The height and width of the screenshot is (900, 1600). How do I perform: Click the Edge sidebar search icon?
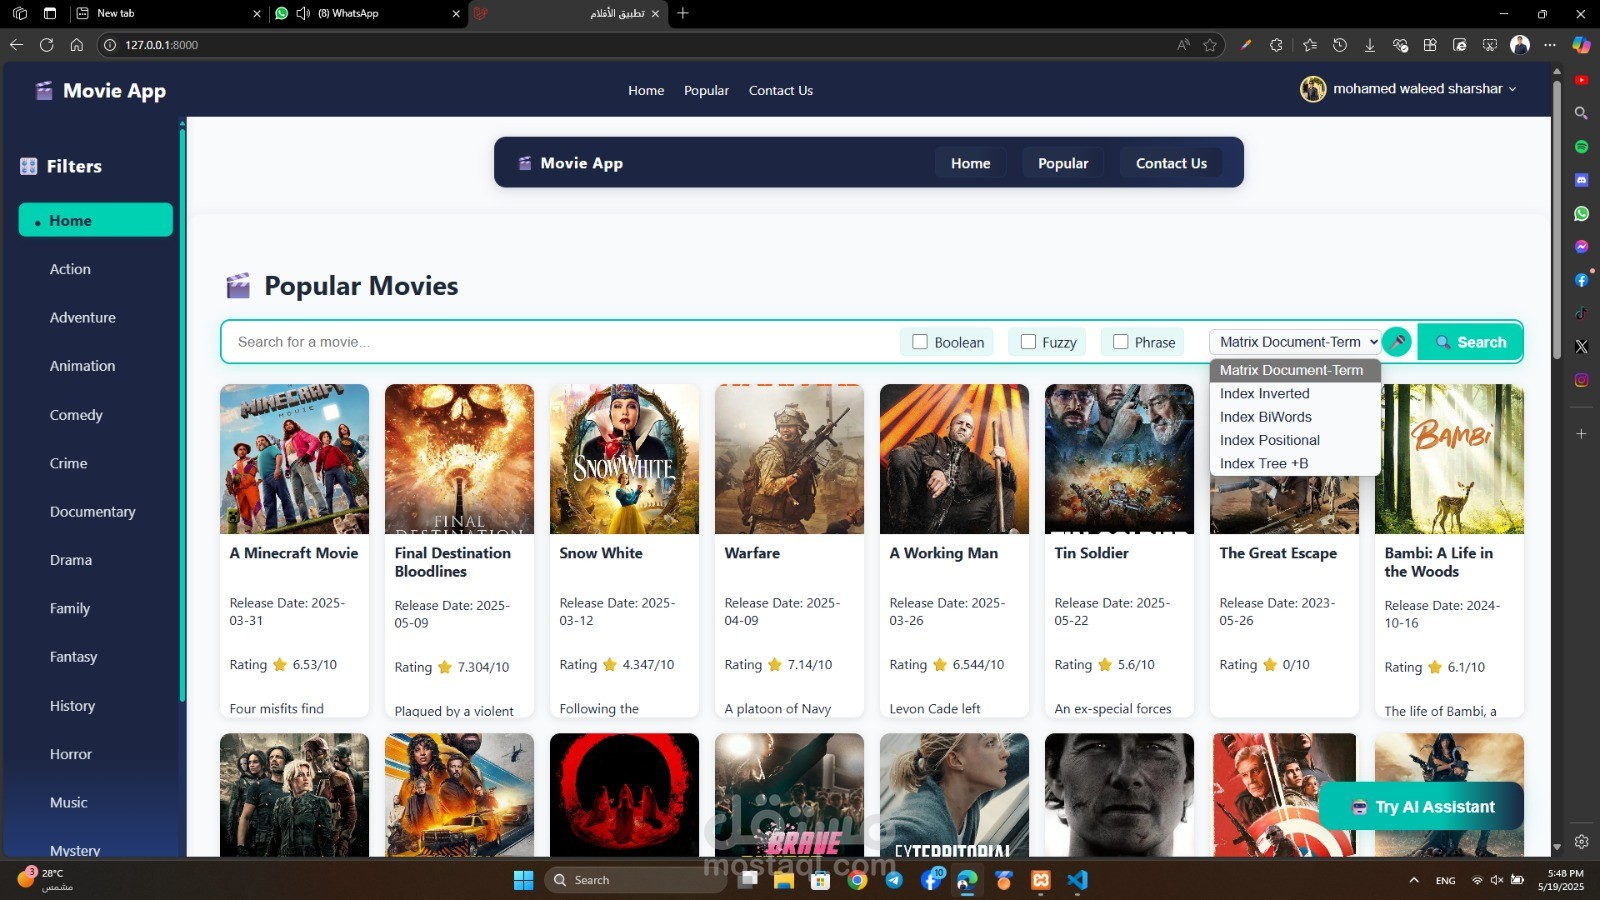(1581, 113)
